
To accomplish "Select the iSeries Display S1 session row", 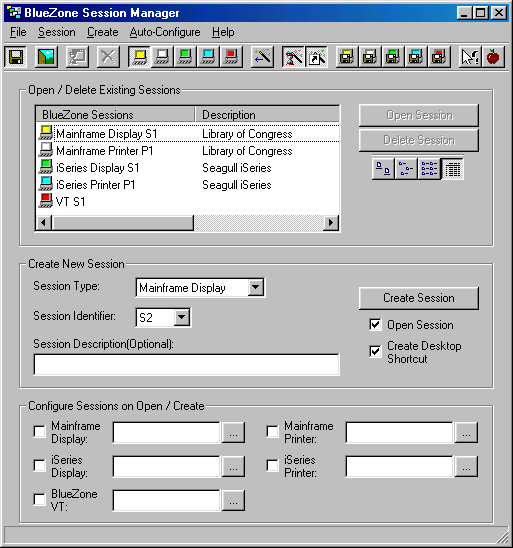I will click(x=188, y=168).
